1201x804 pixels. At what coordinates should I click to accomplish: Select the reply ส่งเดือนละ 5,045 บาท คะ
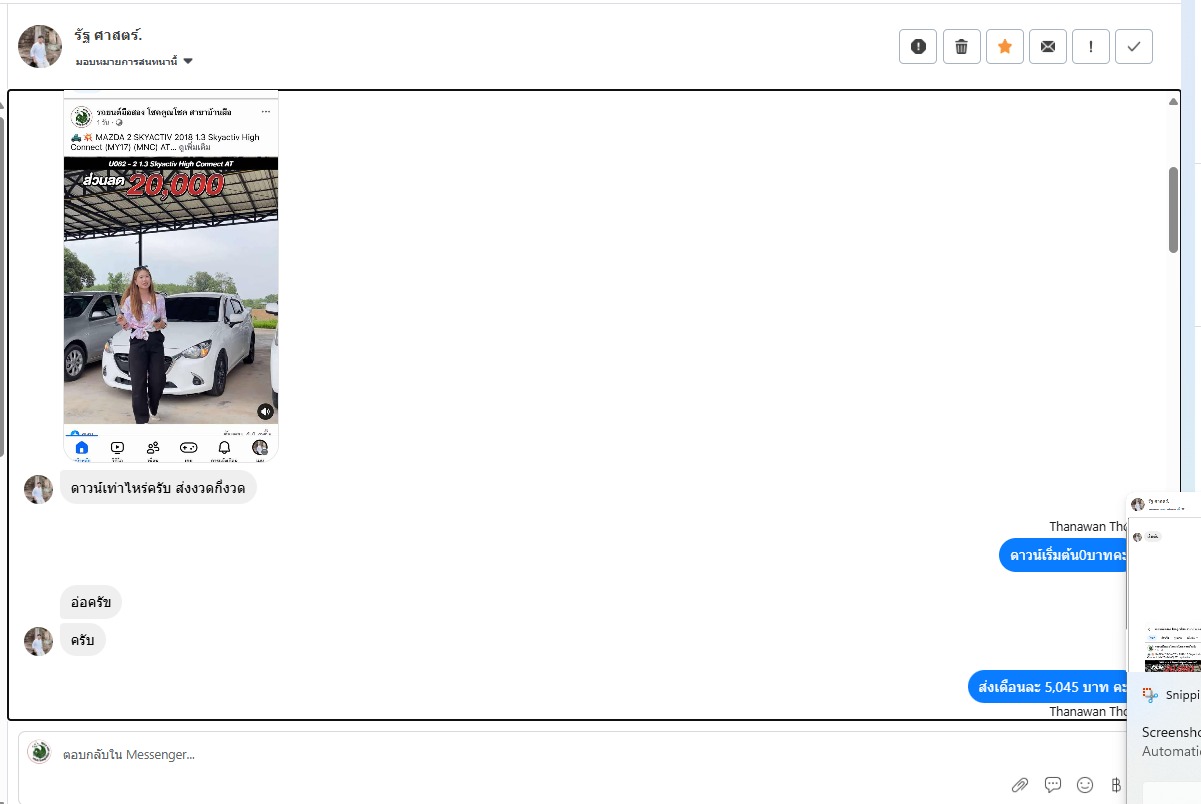[x=1048, y=687]
